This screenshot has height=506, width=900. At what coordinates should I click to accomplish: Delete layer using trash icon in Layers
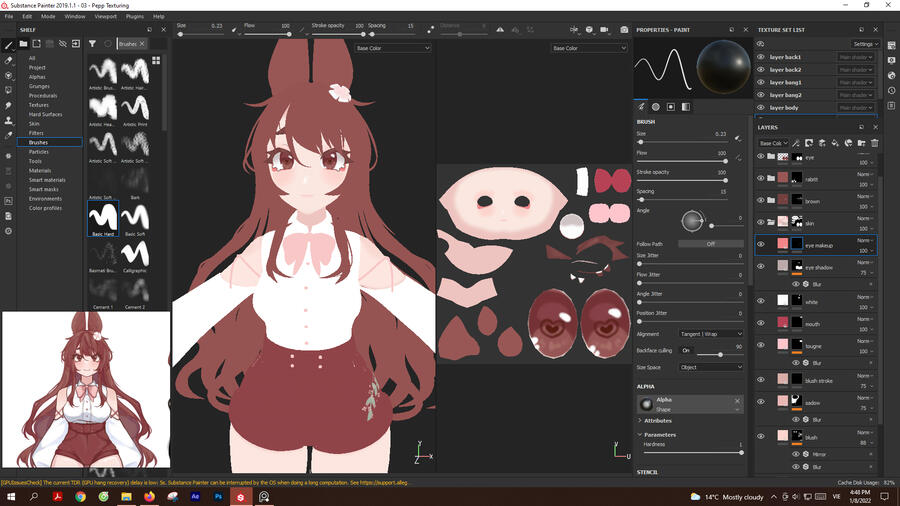(874, 143)
